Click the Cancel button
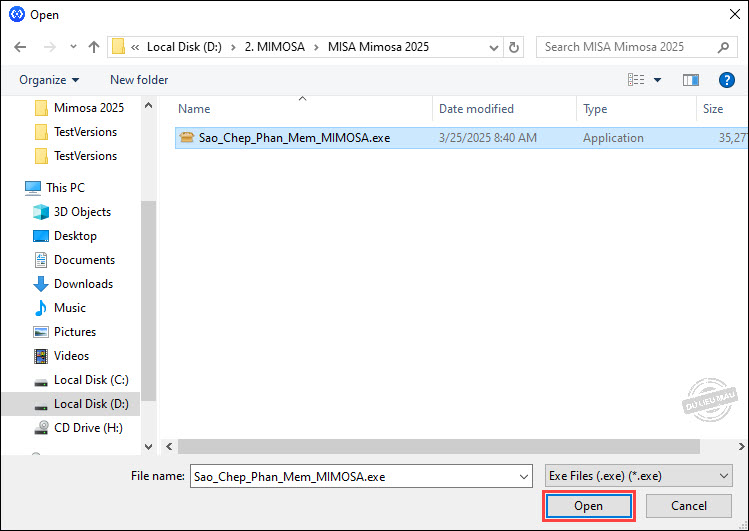This screenshot has height=531, width=749. point(688,506)
